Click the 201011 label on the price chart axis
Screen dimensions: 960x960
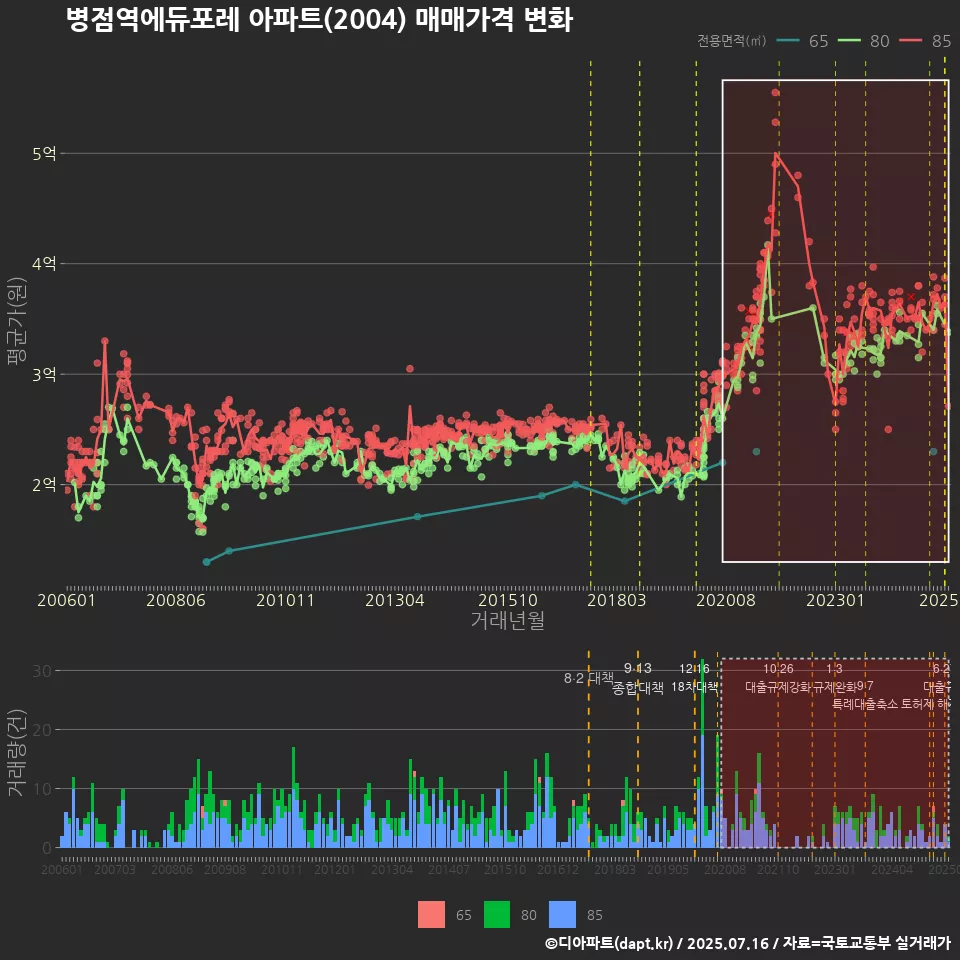pos(285,600)
